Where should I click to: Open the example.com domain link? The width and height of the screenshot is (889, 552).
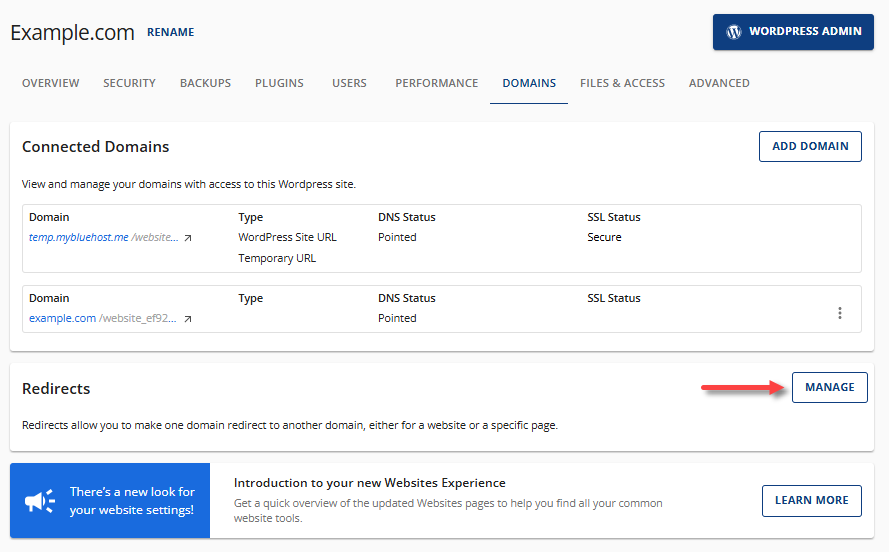tap(62, 319)
